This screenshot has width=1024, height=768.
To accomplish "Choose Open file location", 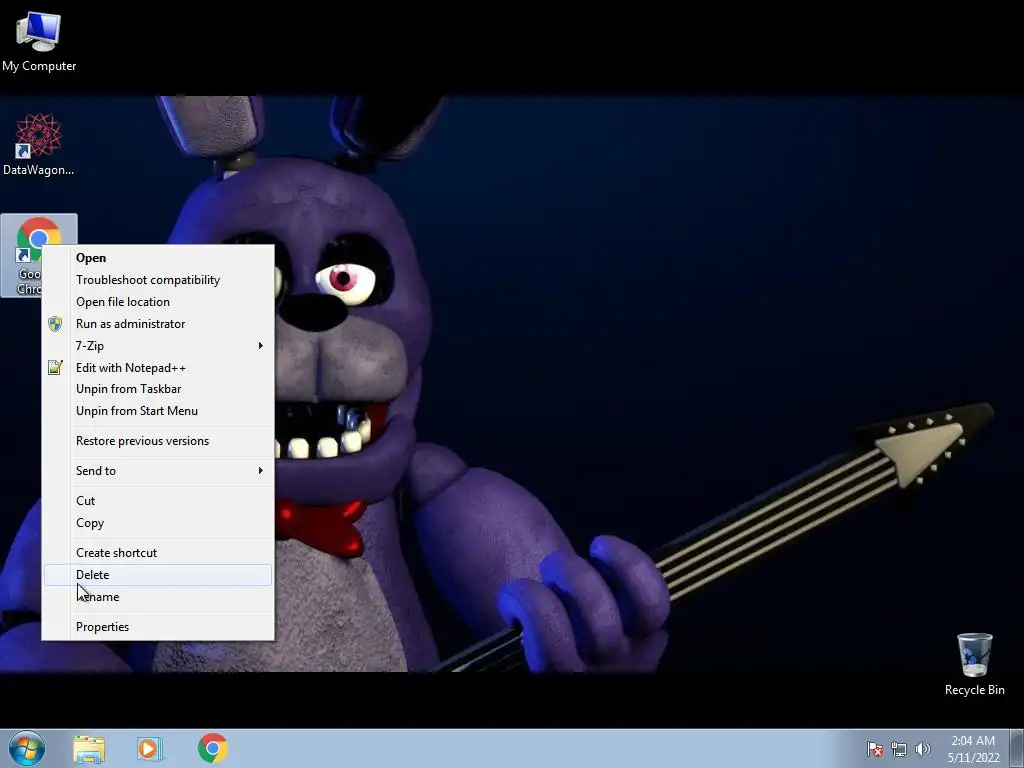I will pos(158,302).
